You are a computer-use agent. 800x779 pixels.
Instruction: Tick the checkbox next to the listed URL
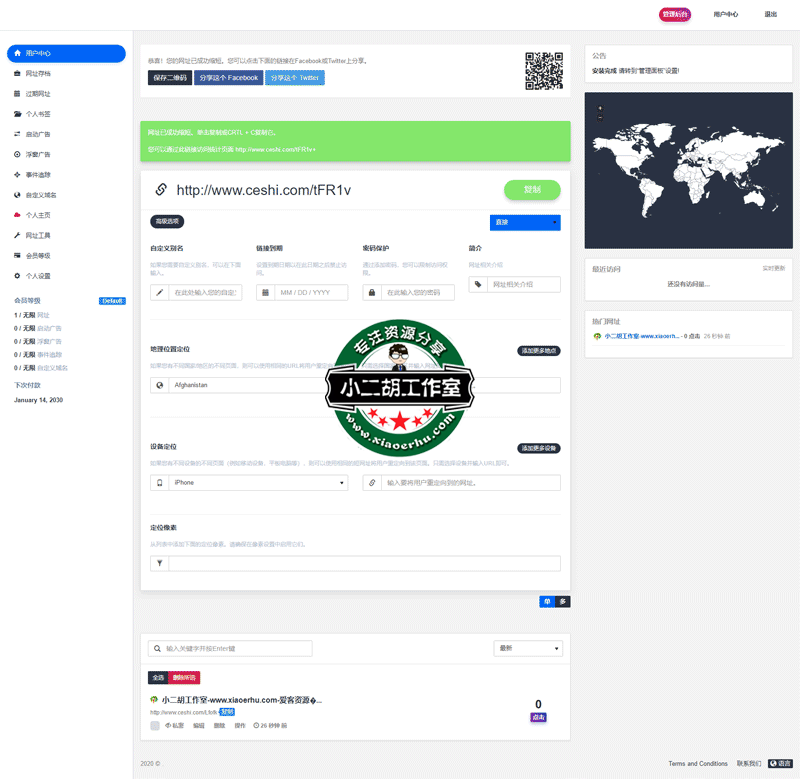tap(155, 725)
